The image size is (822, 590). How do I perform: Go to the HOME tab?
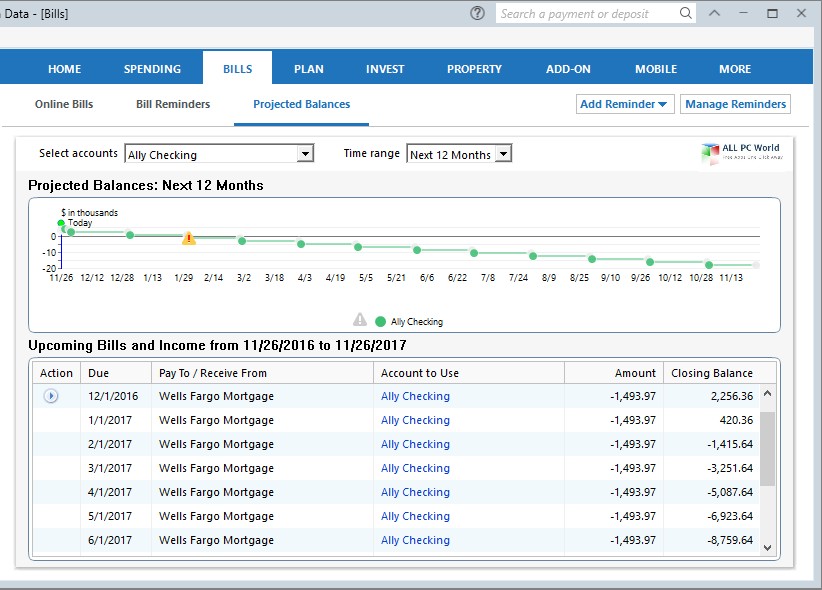[64, 69]
